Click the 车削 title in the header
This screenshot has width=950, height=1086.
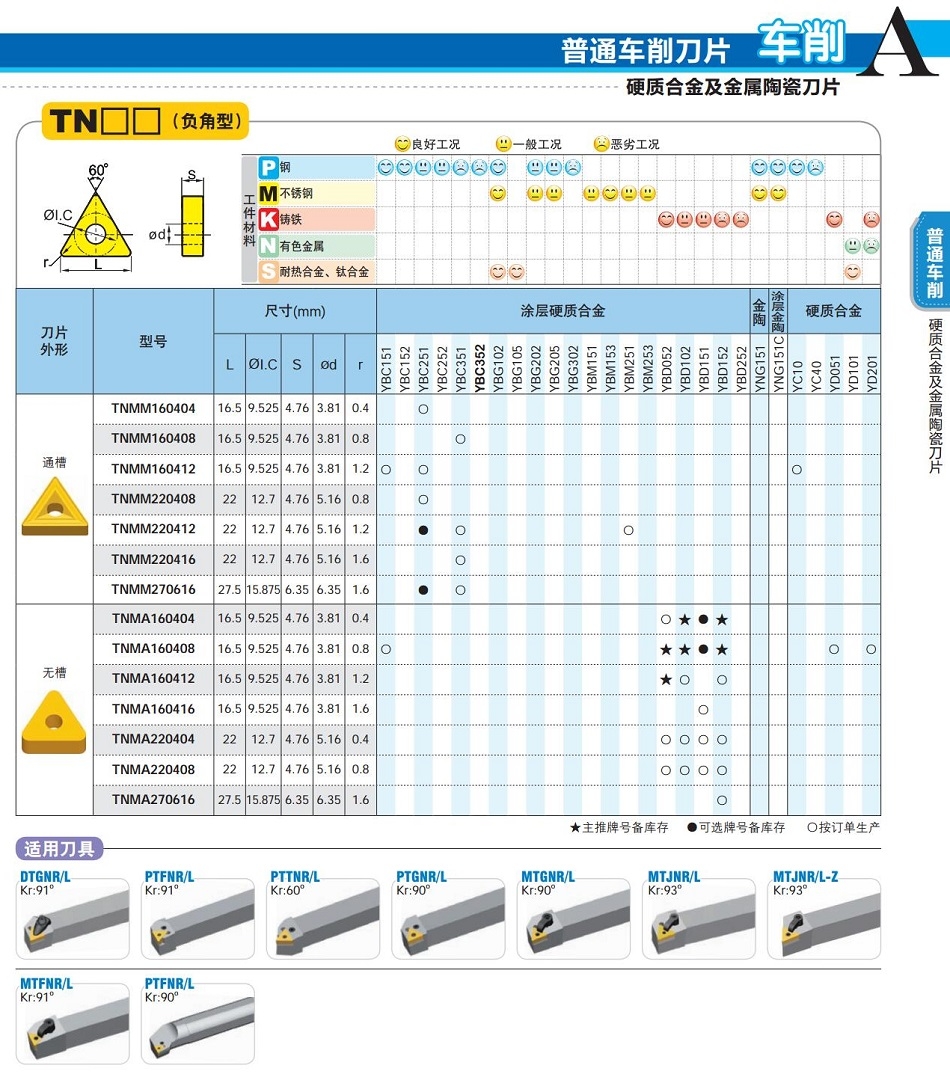[x=802, y=42]
